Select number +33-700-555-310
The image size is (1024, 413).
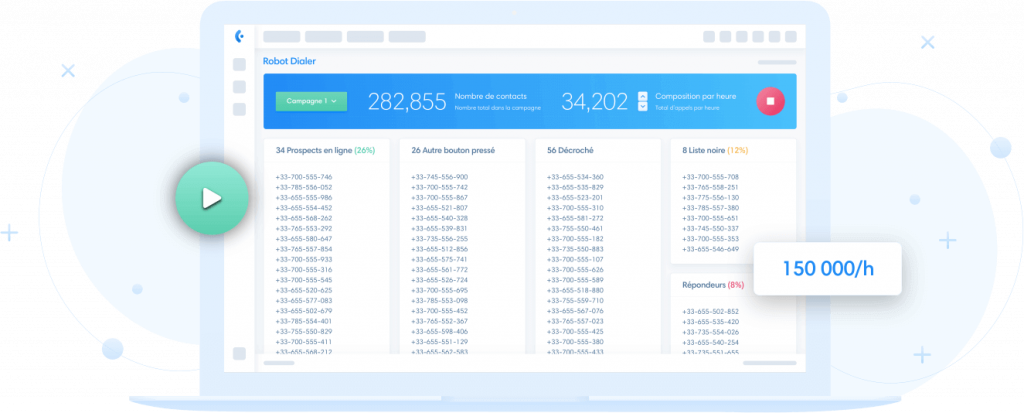tap(575, 208)
